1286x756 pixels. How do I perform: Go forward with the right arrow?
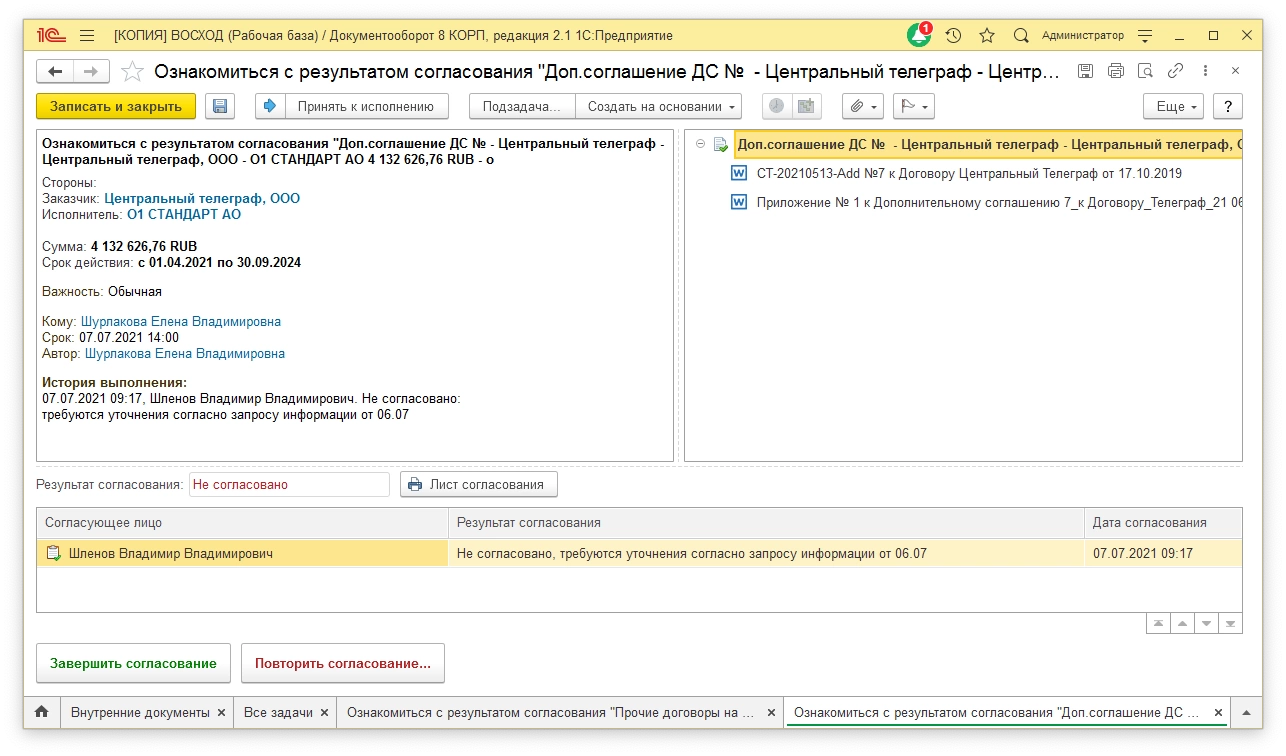(91, 72)
